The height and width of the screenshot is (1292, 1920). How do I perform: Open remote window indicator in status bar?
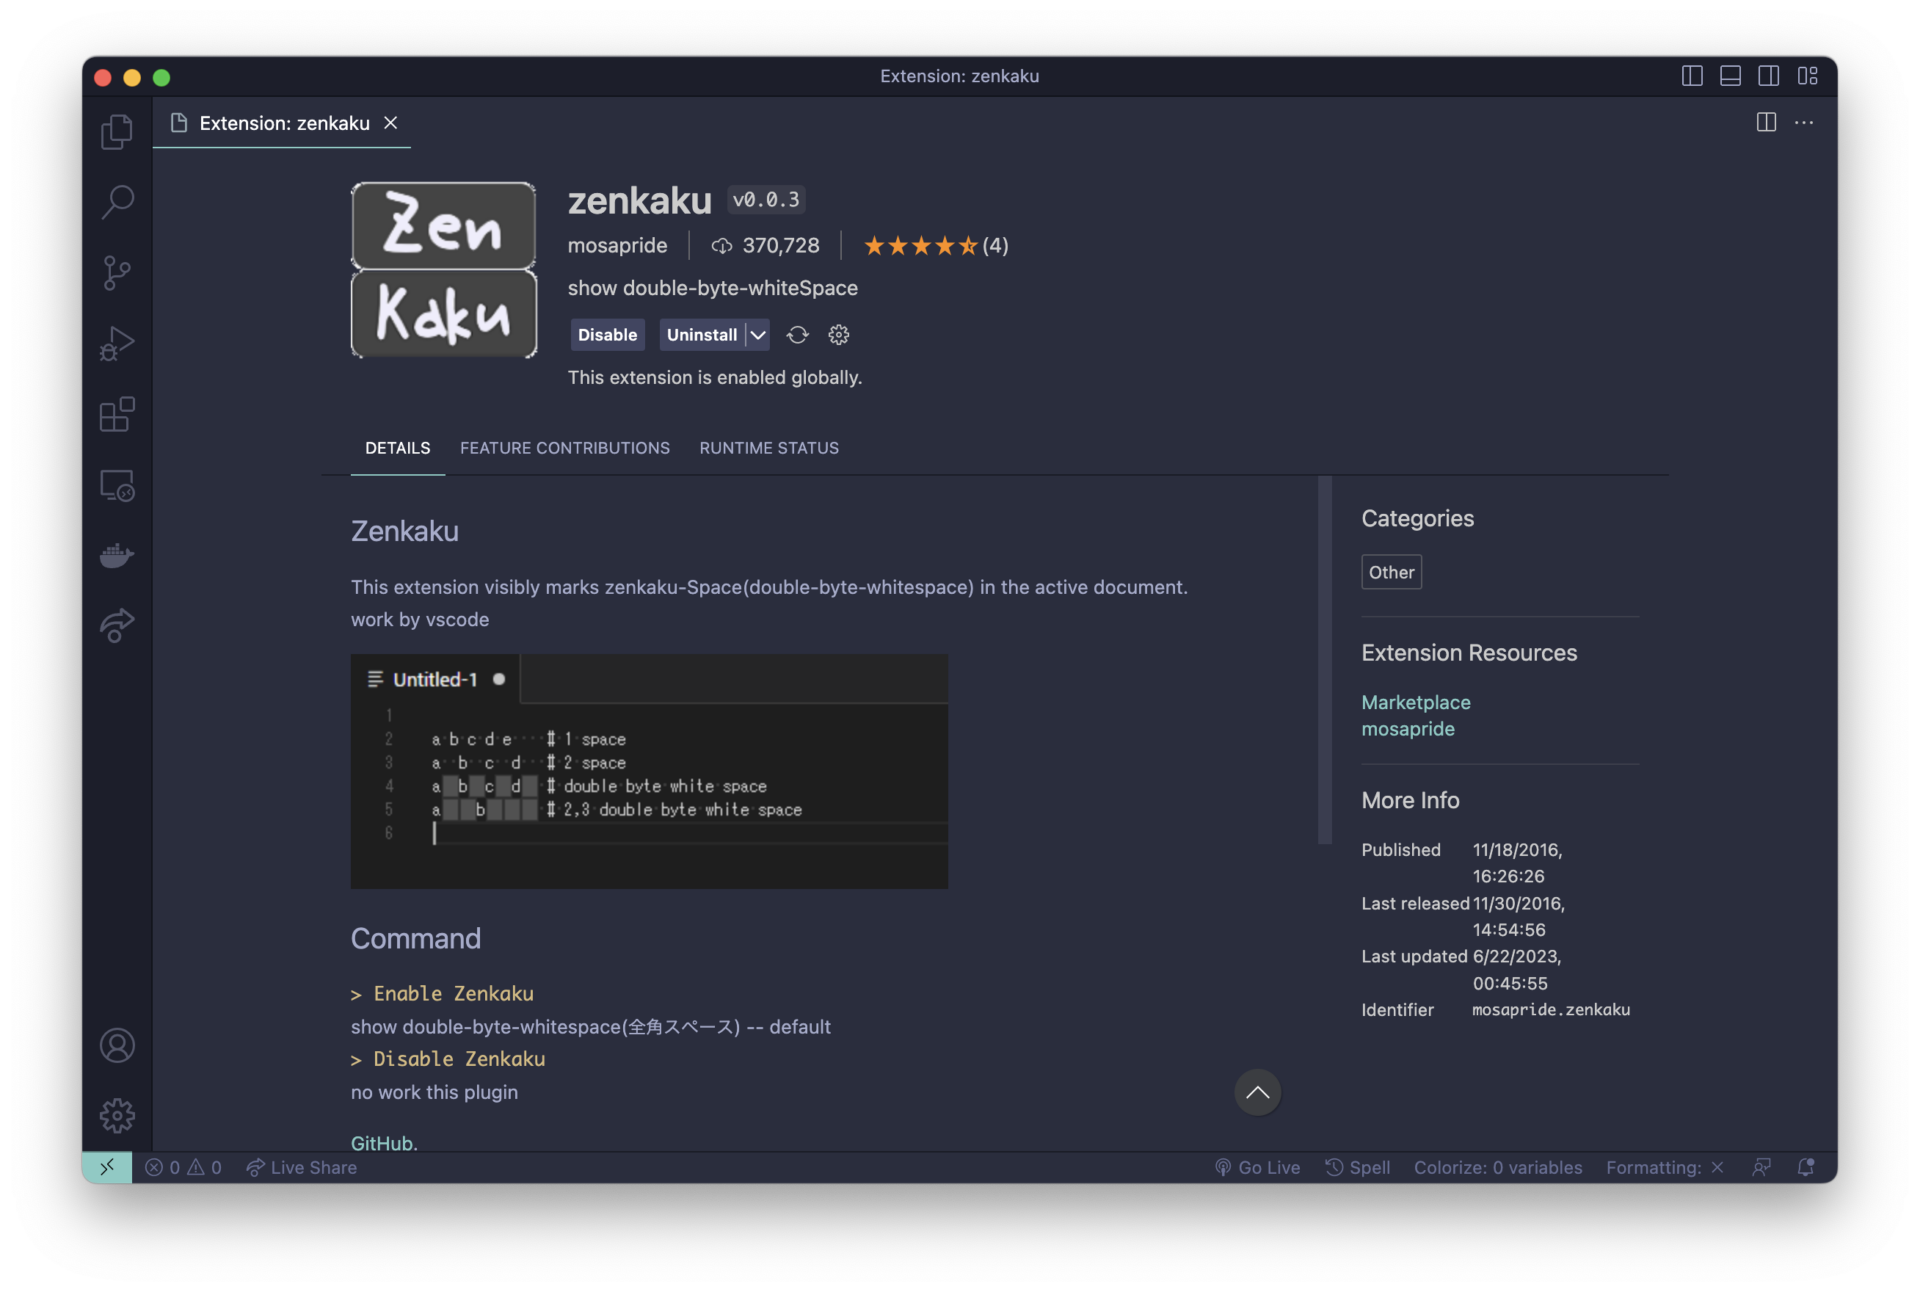click(107, 1167)
